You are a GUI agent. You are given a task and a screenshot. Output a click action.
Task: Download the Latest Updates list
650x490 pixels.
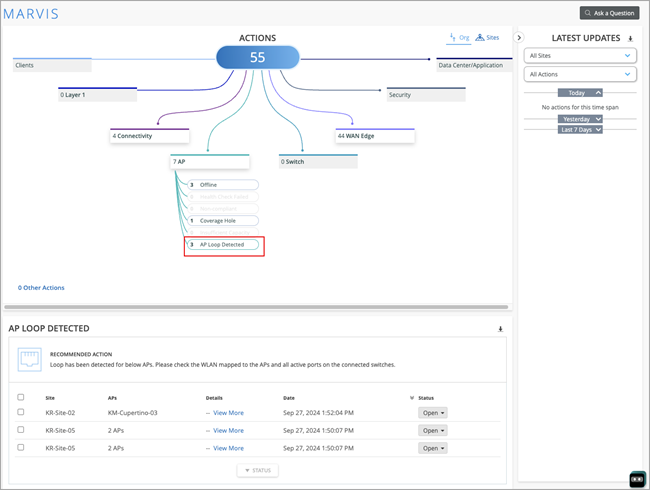(630, 39)
